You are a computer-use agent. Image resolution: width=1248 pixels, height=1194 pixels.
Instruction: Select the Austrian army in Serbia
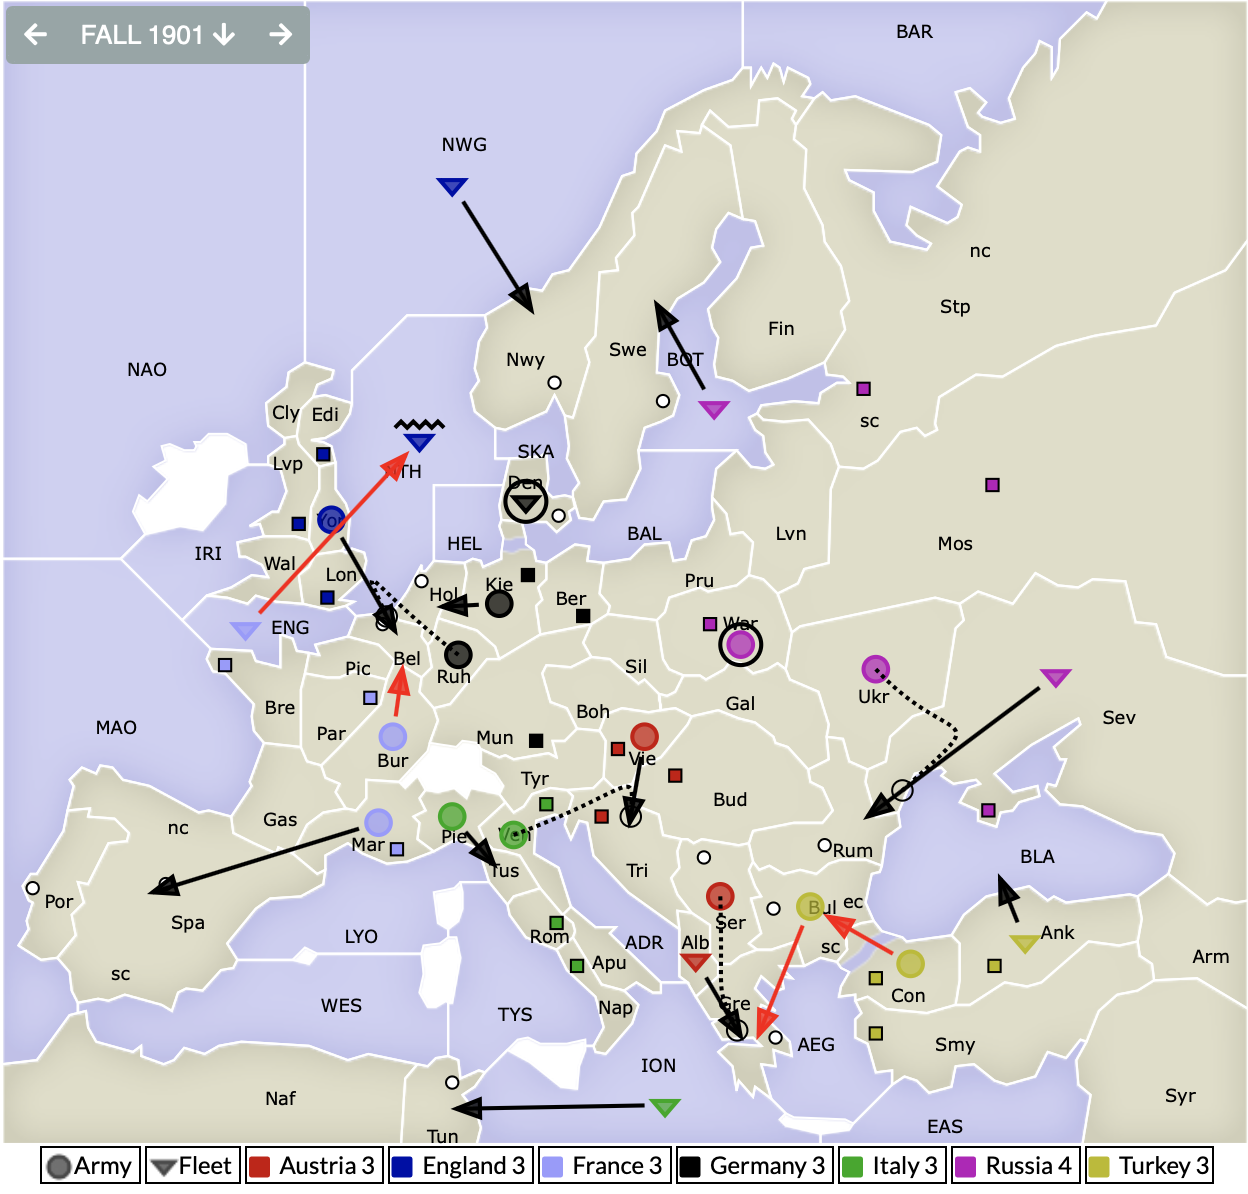click(720, 896)
